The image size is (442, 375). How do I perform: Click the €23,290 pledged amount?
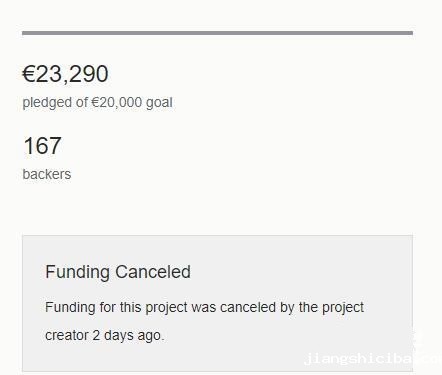65,74
